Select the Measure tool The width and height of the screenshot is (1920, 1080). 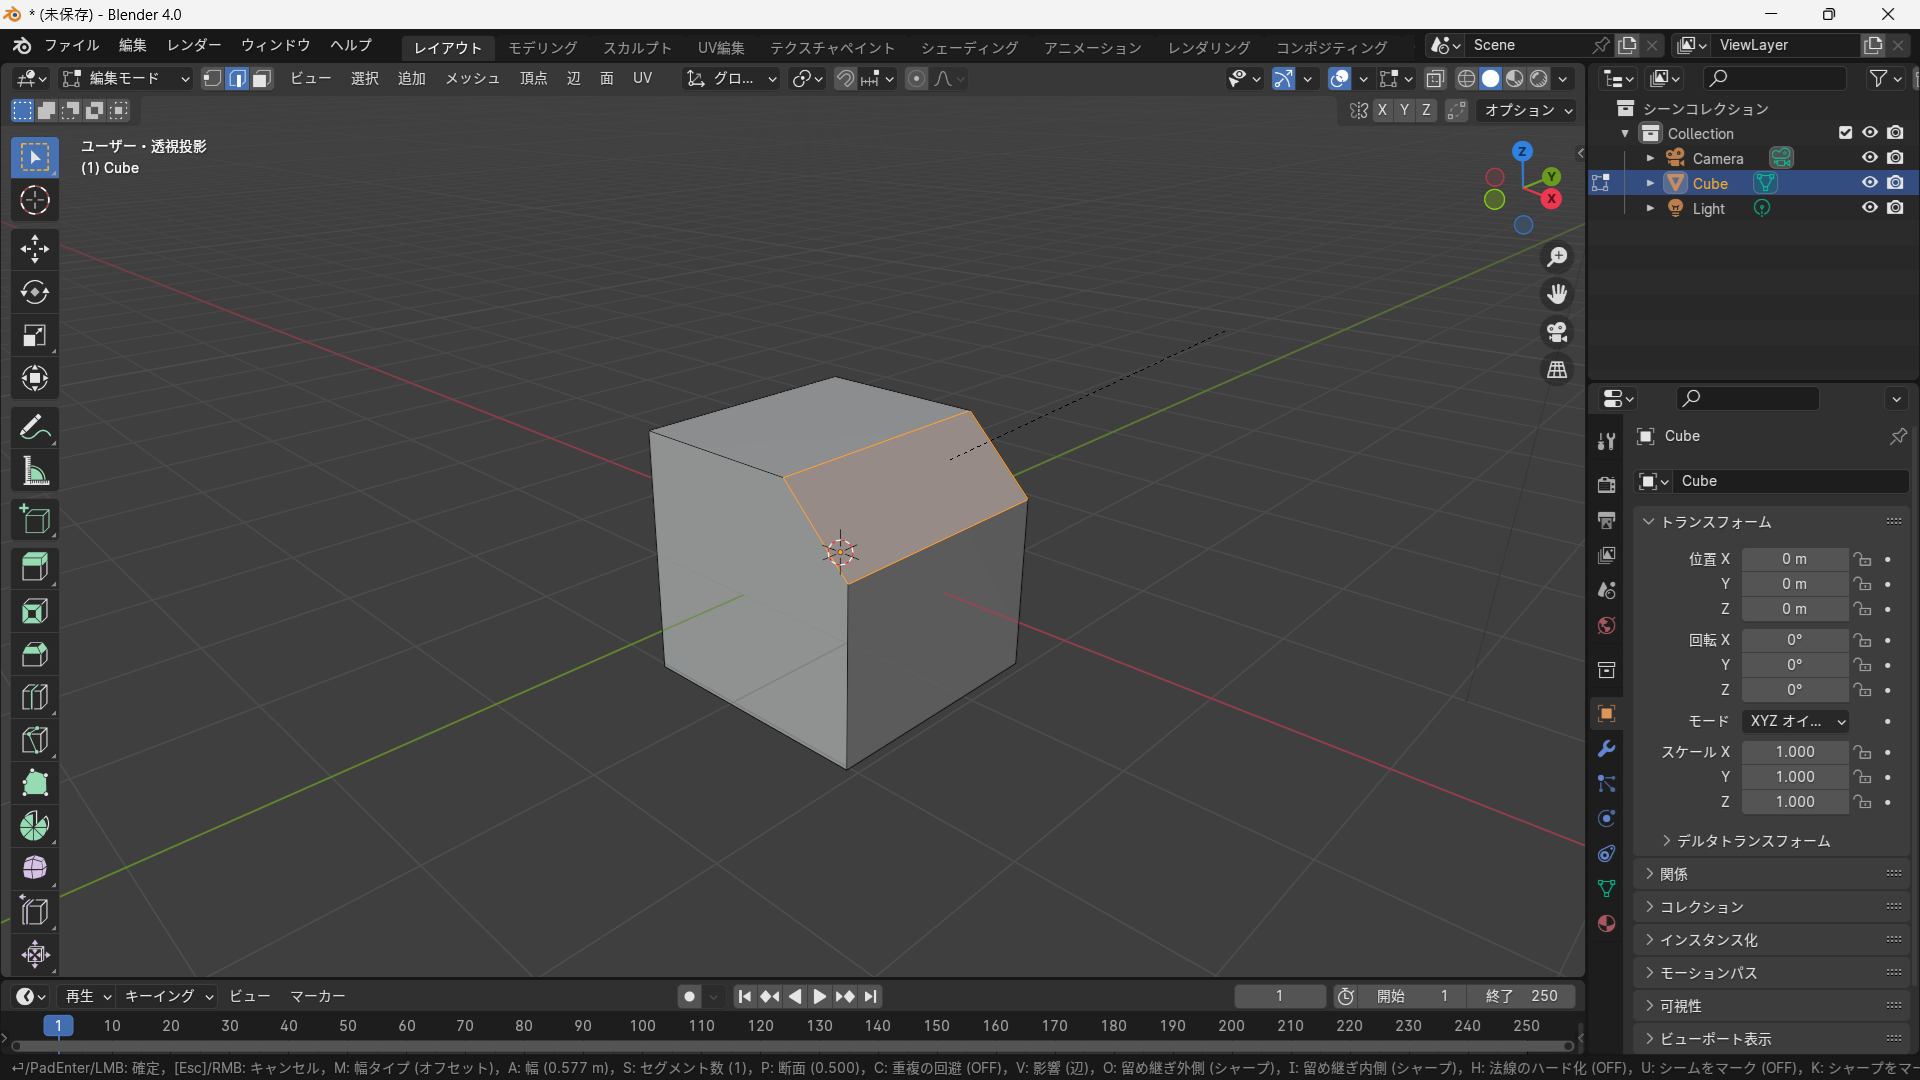click(x=34, y=472)
